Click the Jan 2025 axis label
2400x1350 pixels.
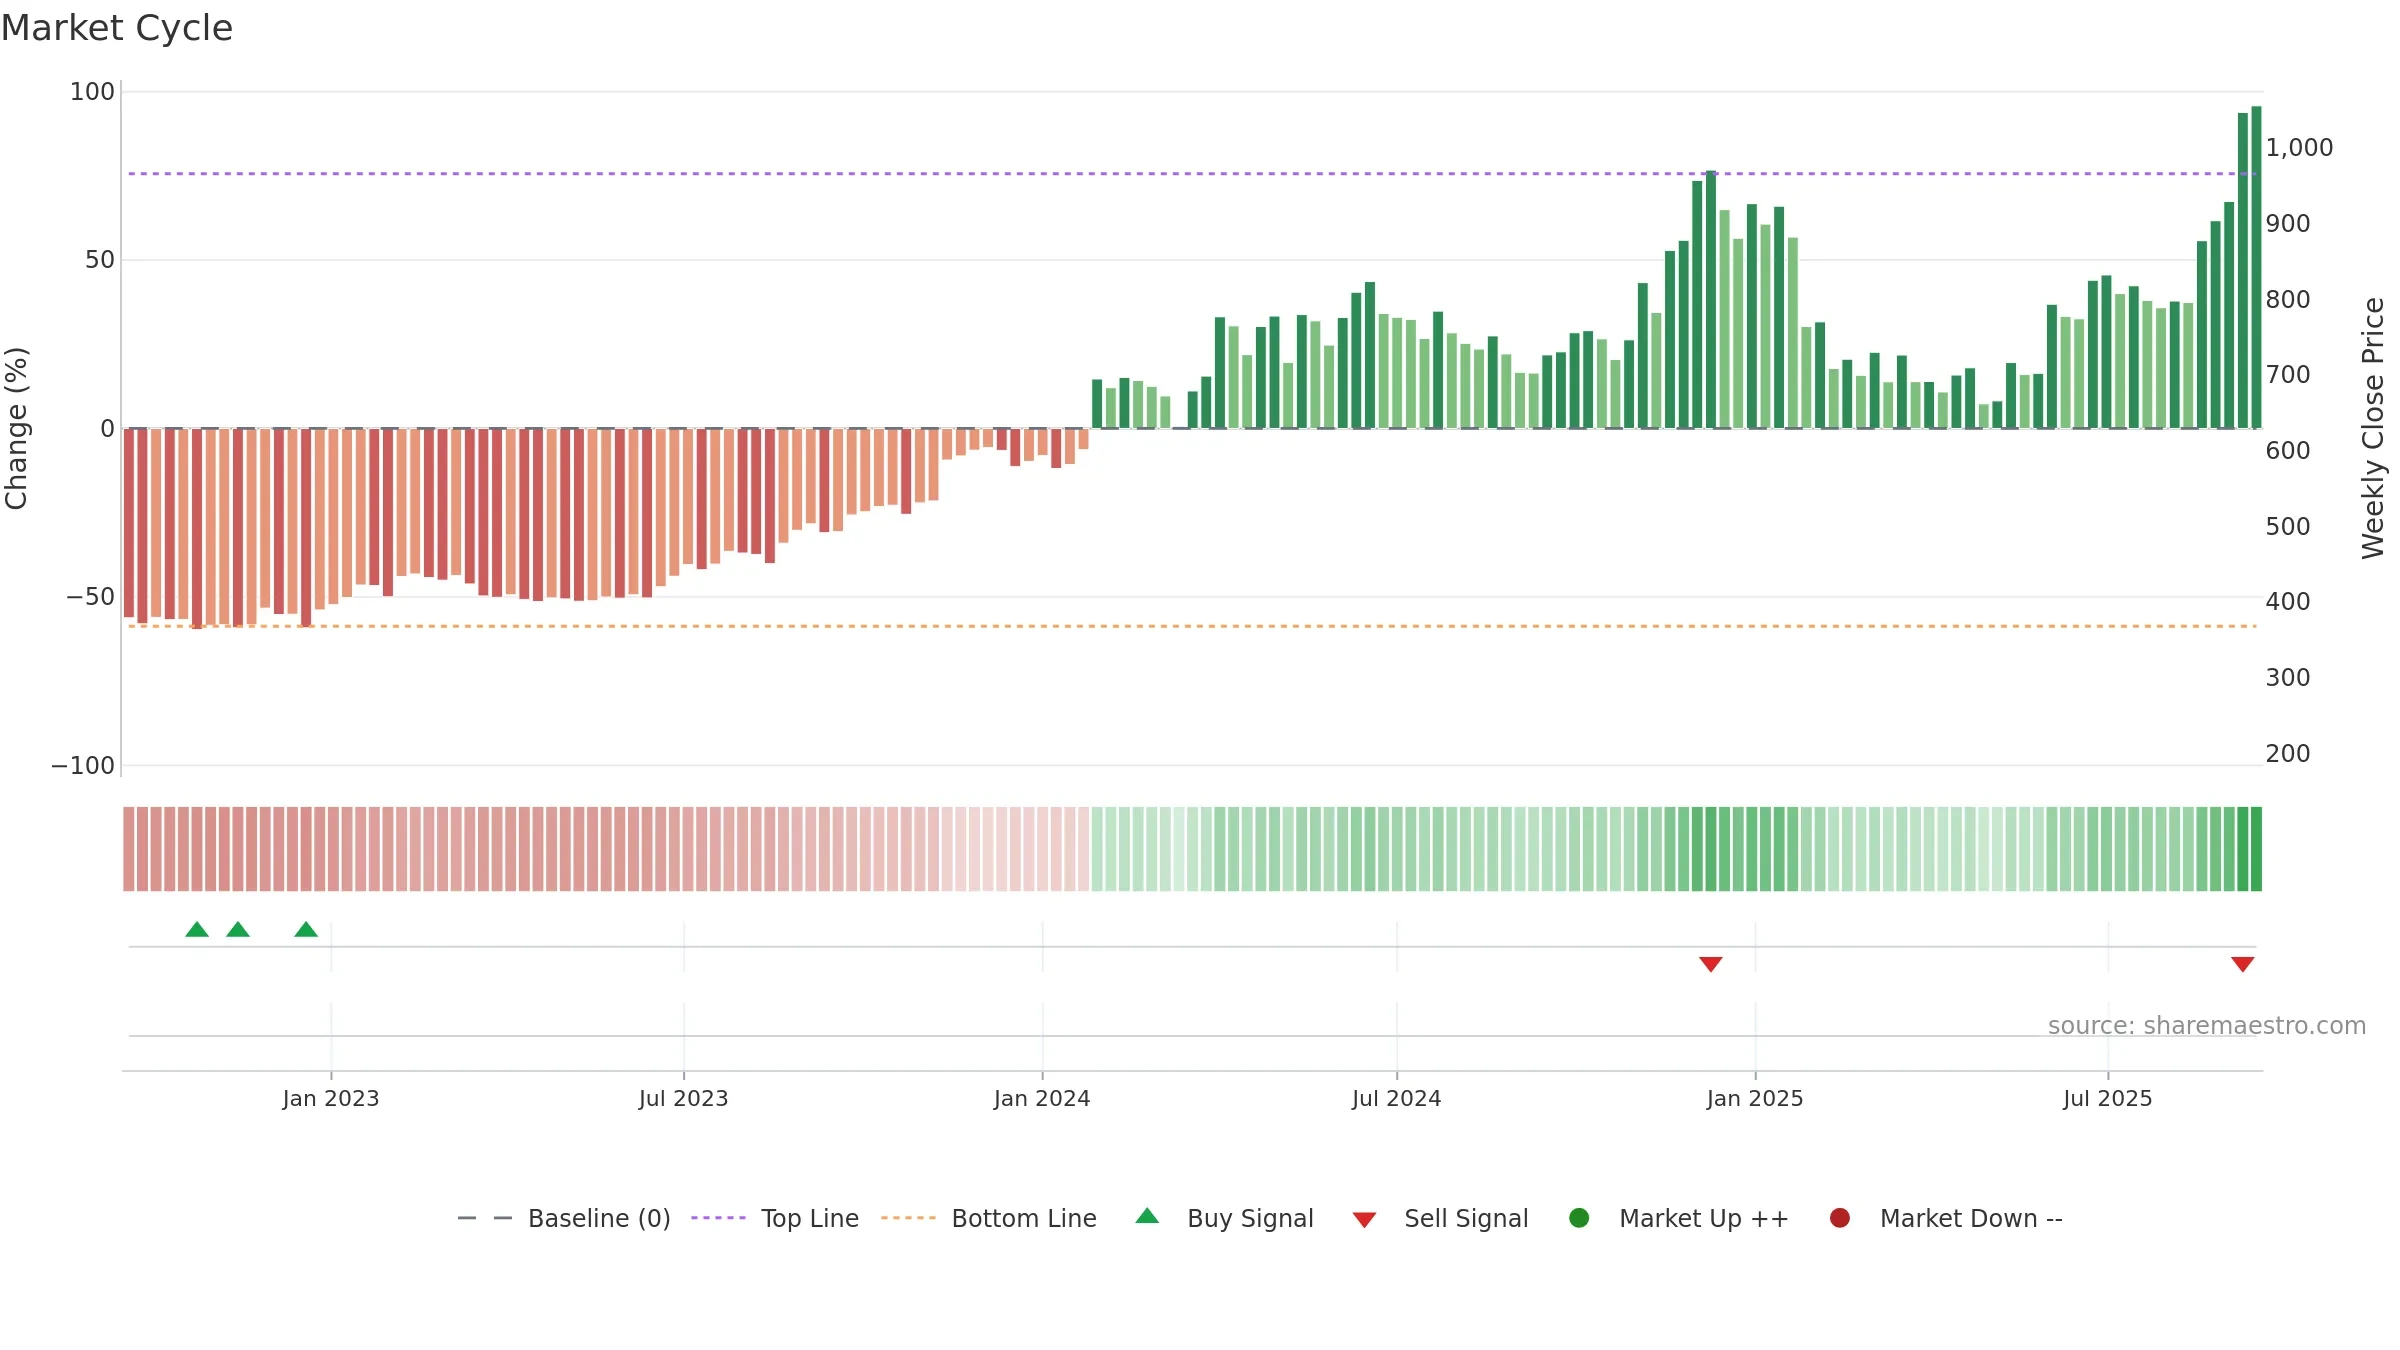1755,1099
